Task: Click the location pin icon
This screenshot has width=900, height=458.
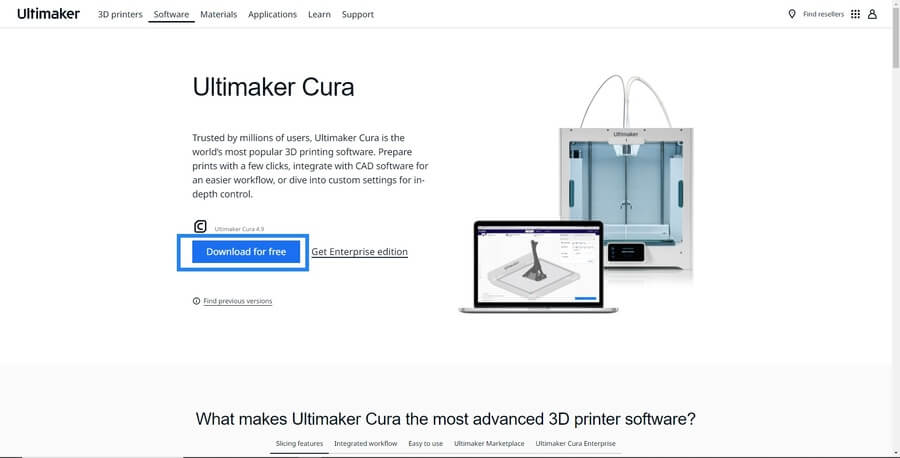Action: point(792,14)
